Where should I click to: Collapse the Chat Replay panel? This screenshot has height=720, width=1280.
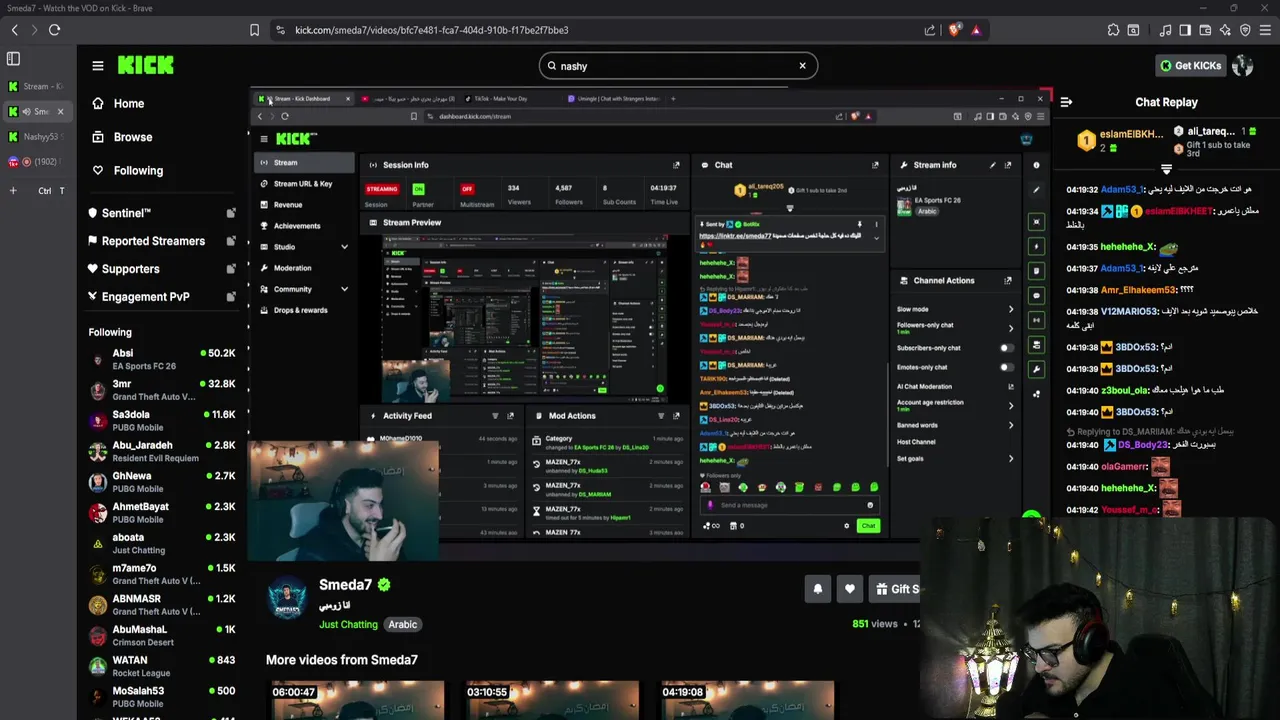[x=1066, y=102]
